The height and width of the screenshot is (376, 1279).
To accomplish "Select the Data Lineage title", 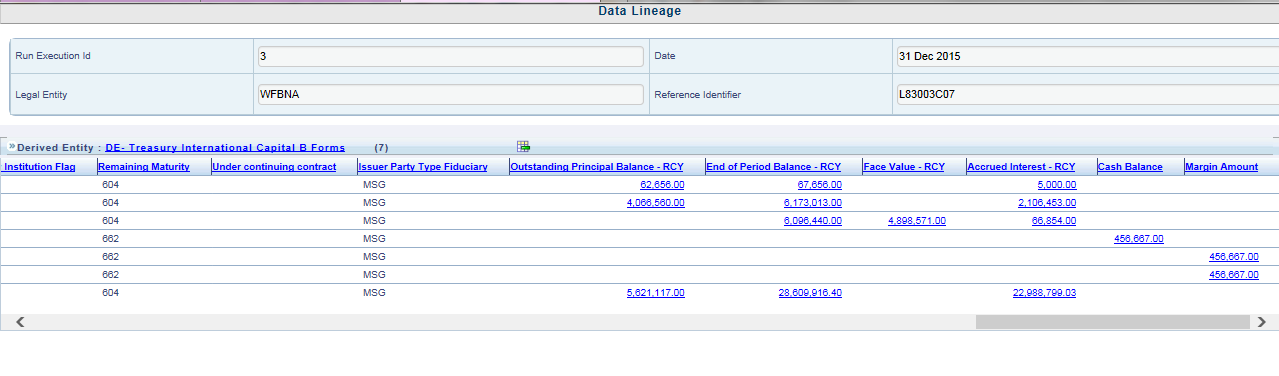I will pos(640,11).
